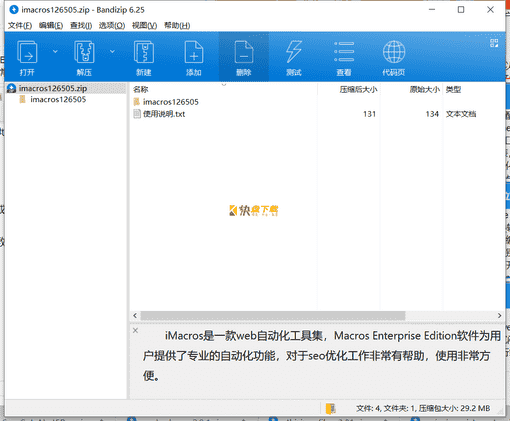Click the horizontal scrollbar right arrow

click(499, 315)
